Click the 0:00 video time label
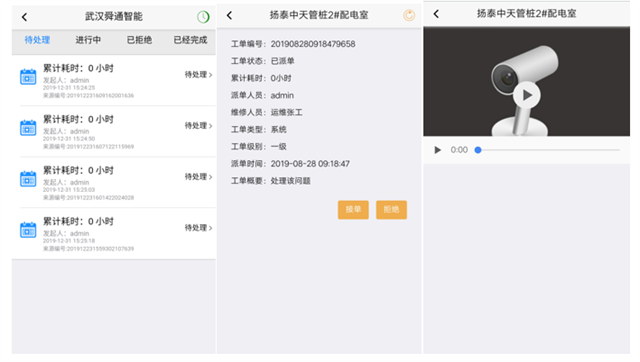640x362 pixels. (459, 150)
